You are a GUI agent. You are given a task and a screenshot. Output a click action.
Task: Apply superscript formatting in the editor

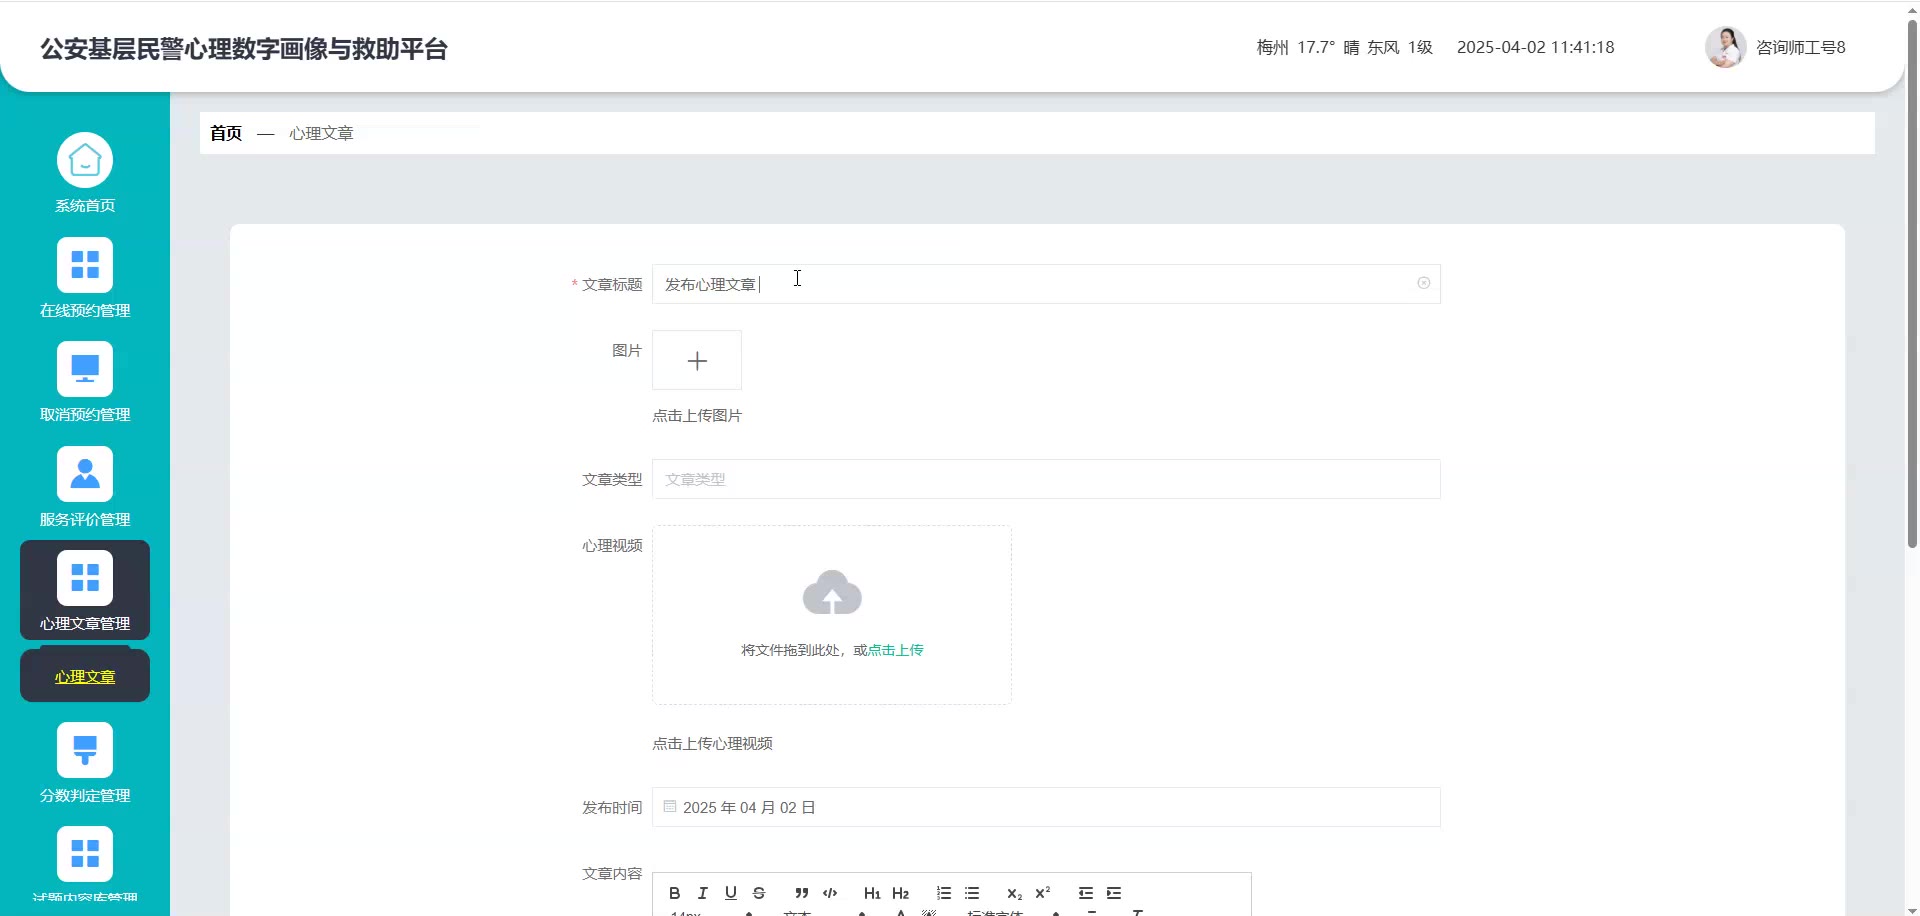1043,893
